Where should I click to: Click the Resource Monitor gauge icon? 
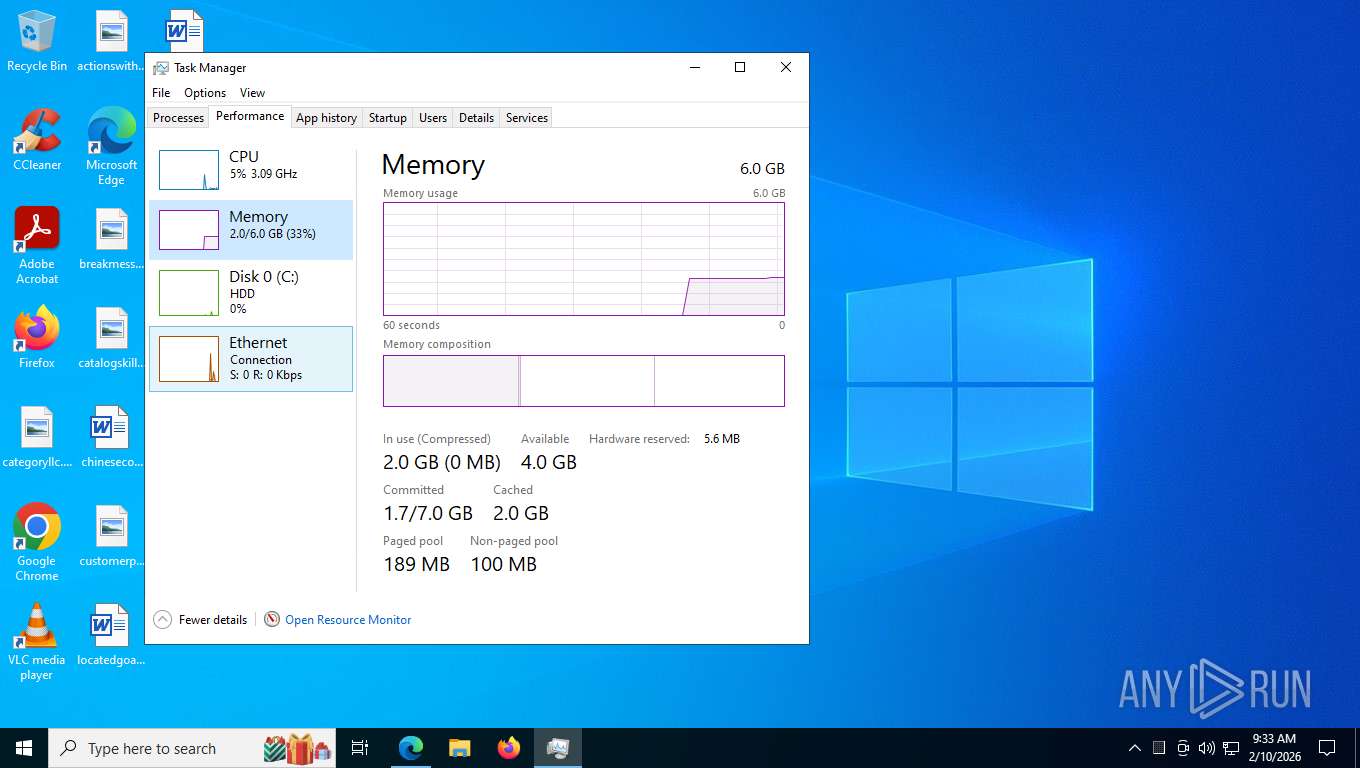[x=272, y=620]
